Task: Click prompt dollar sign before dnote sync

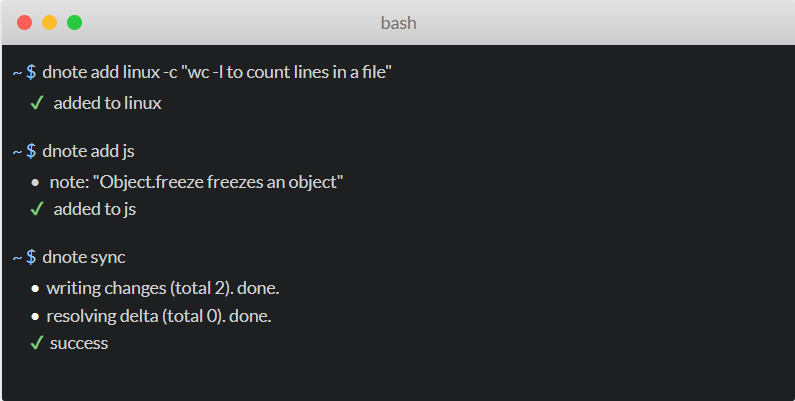Action: [31, 257]
